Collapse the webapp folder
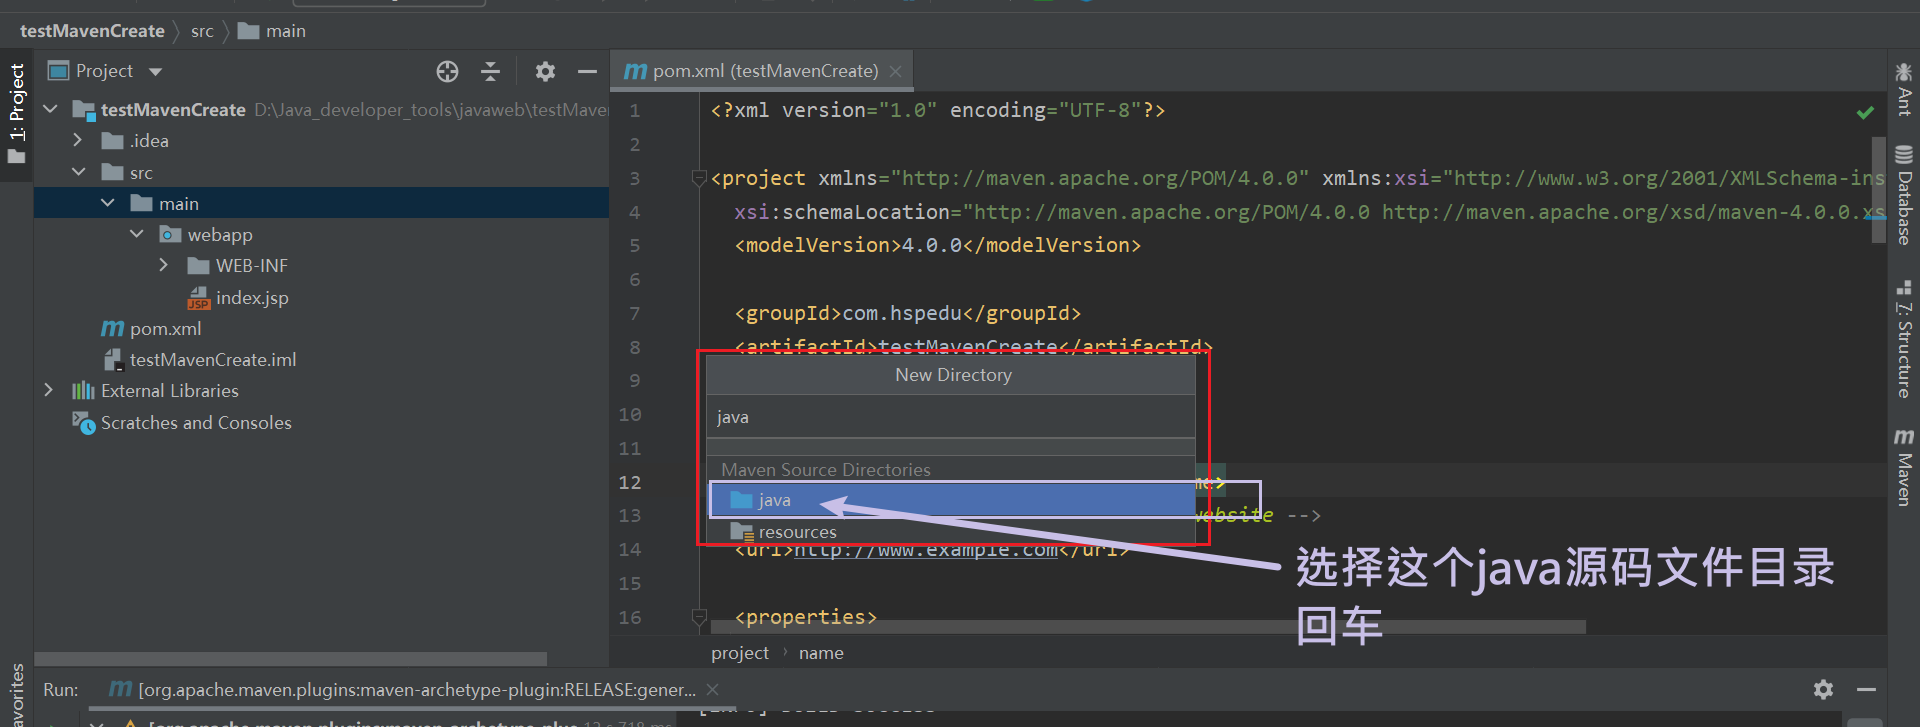Image resolution: width=1920 pixels, height=727 pixels. (x=136, y=234)
